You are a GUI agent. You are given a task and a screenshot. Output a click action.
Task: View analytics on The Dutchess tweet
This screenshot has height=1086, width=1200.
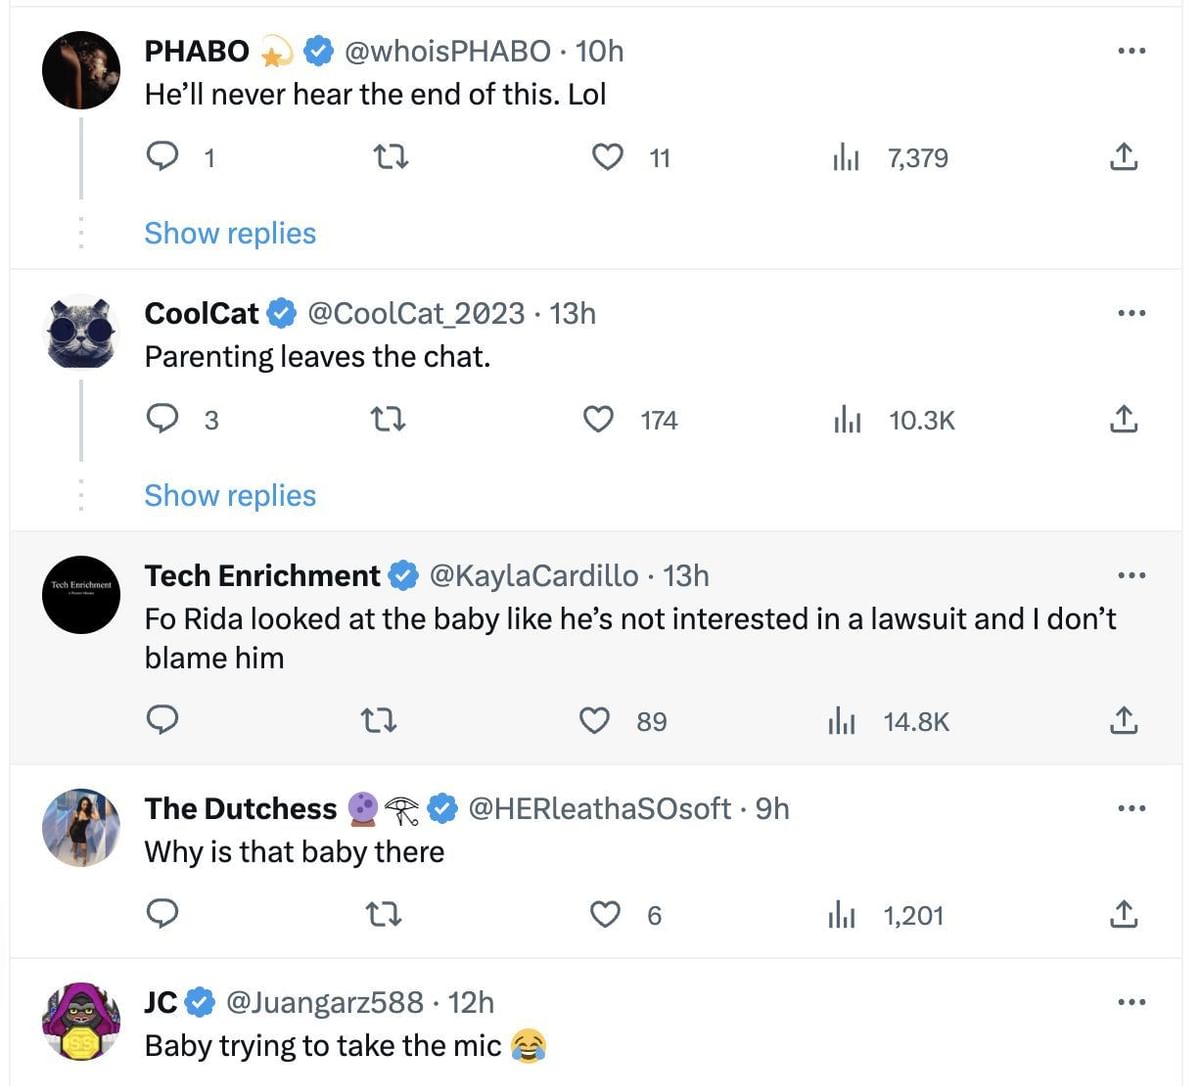843,915
